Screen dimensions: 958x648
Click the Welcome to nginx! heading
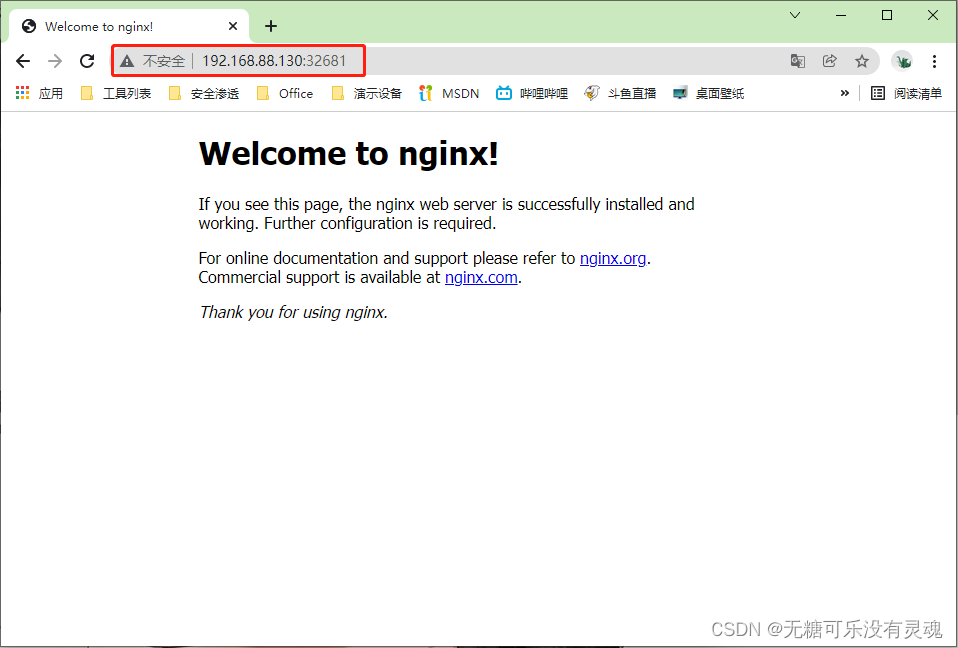pyautogui.click(x=348, y=153)
